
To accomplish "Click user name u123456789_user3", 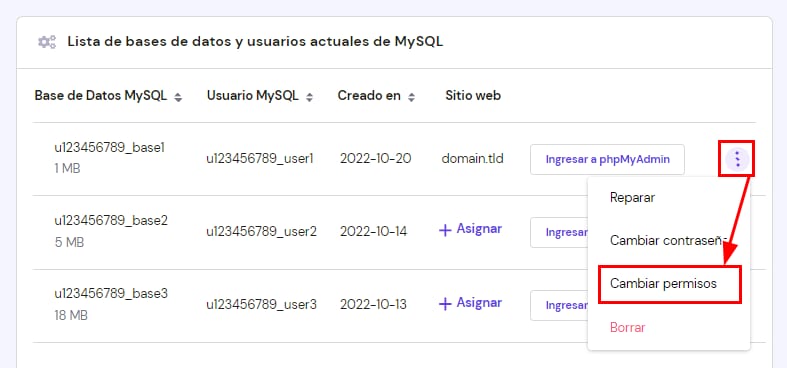I will click(261, 305).
